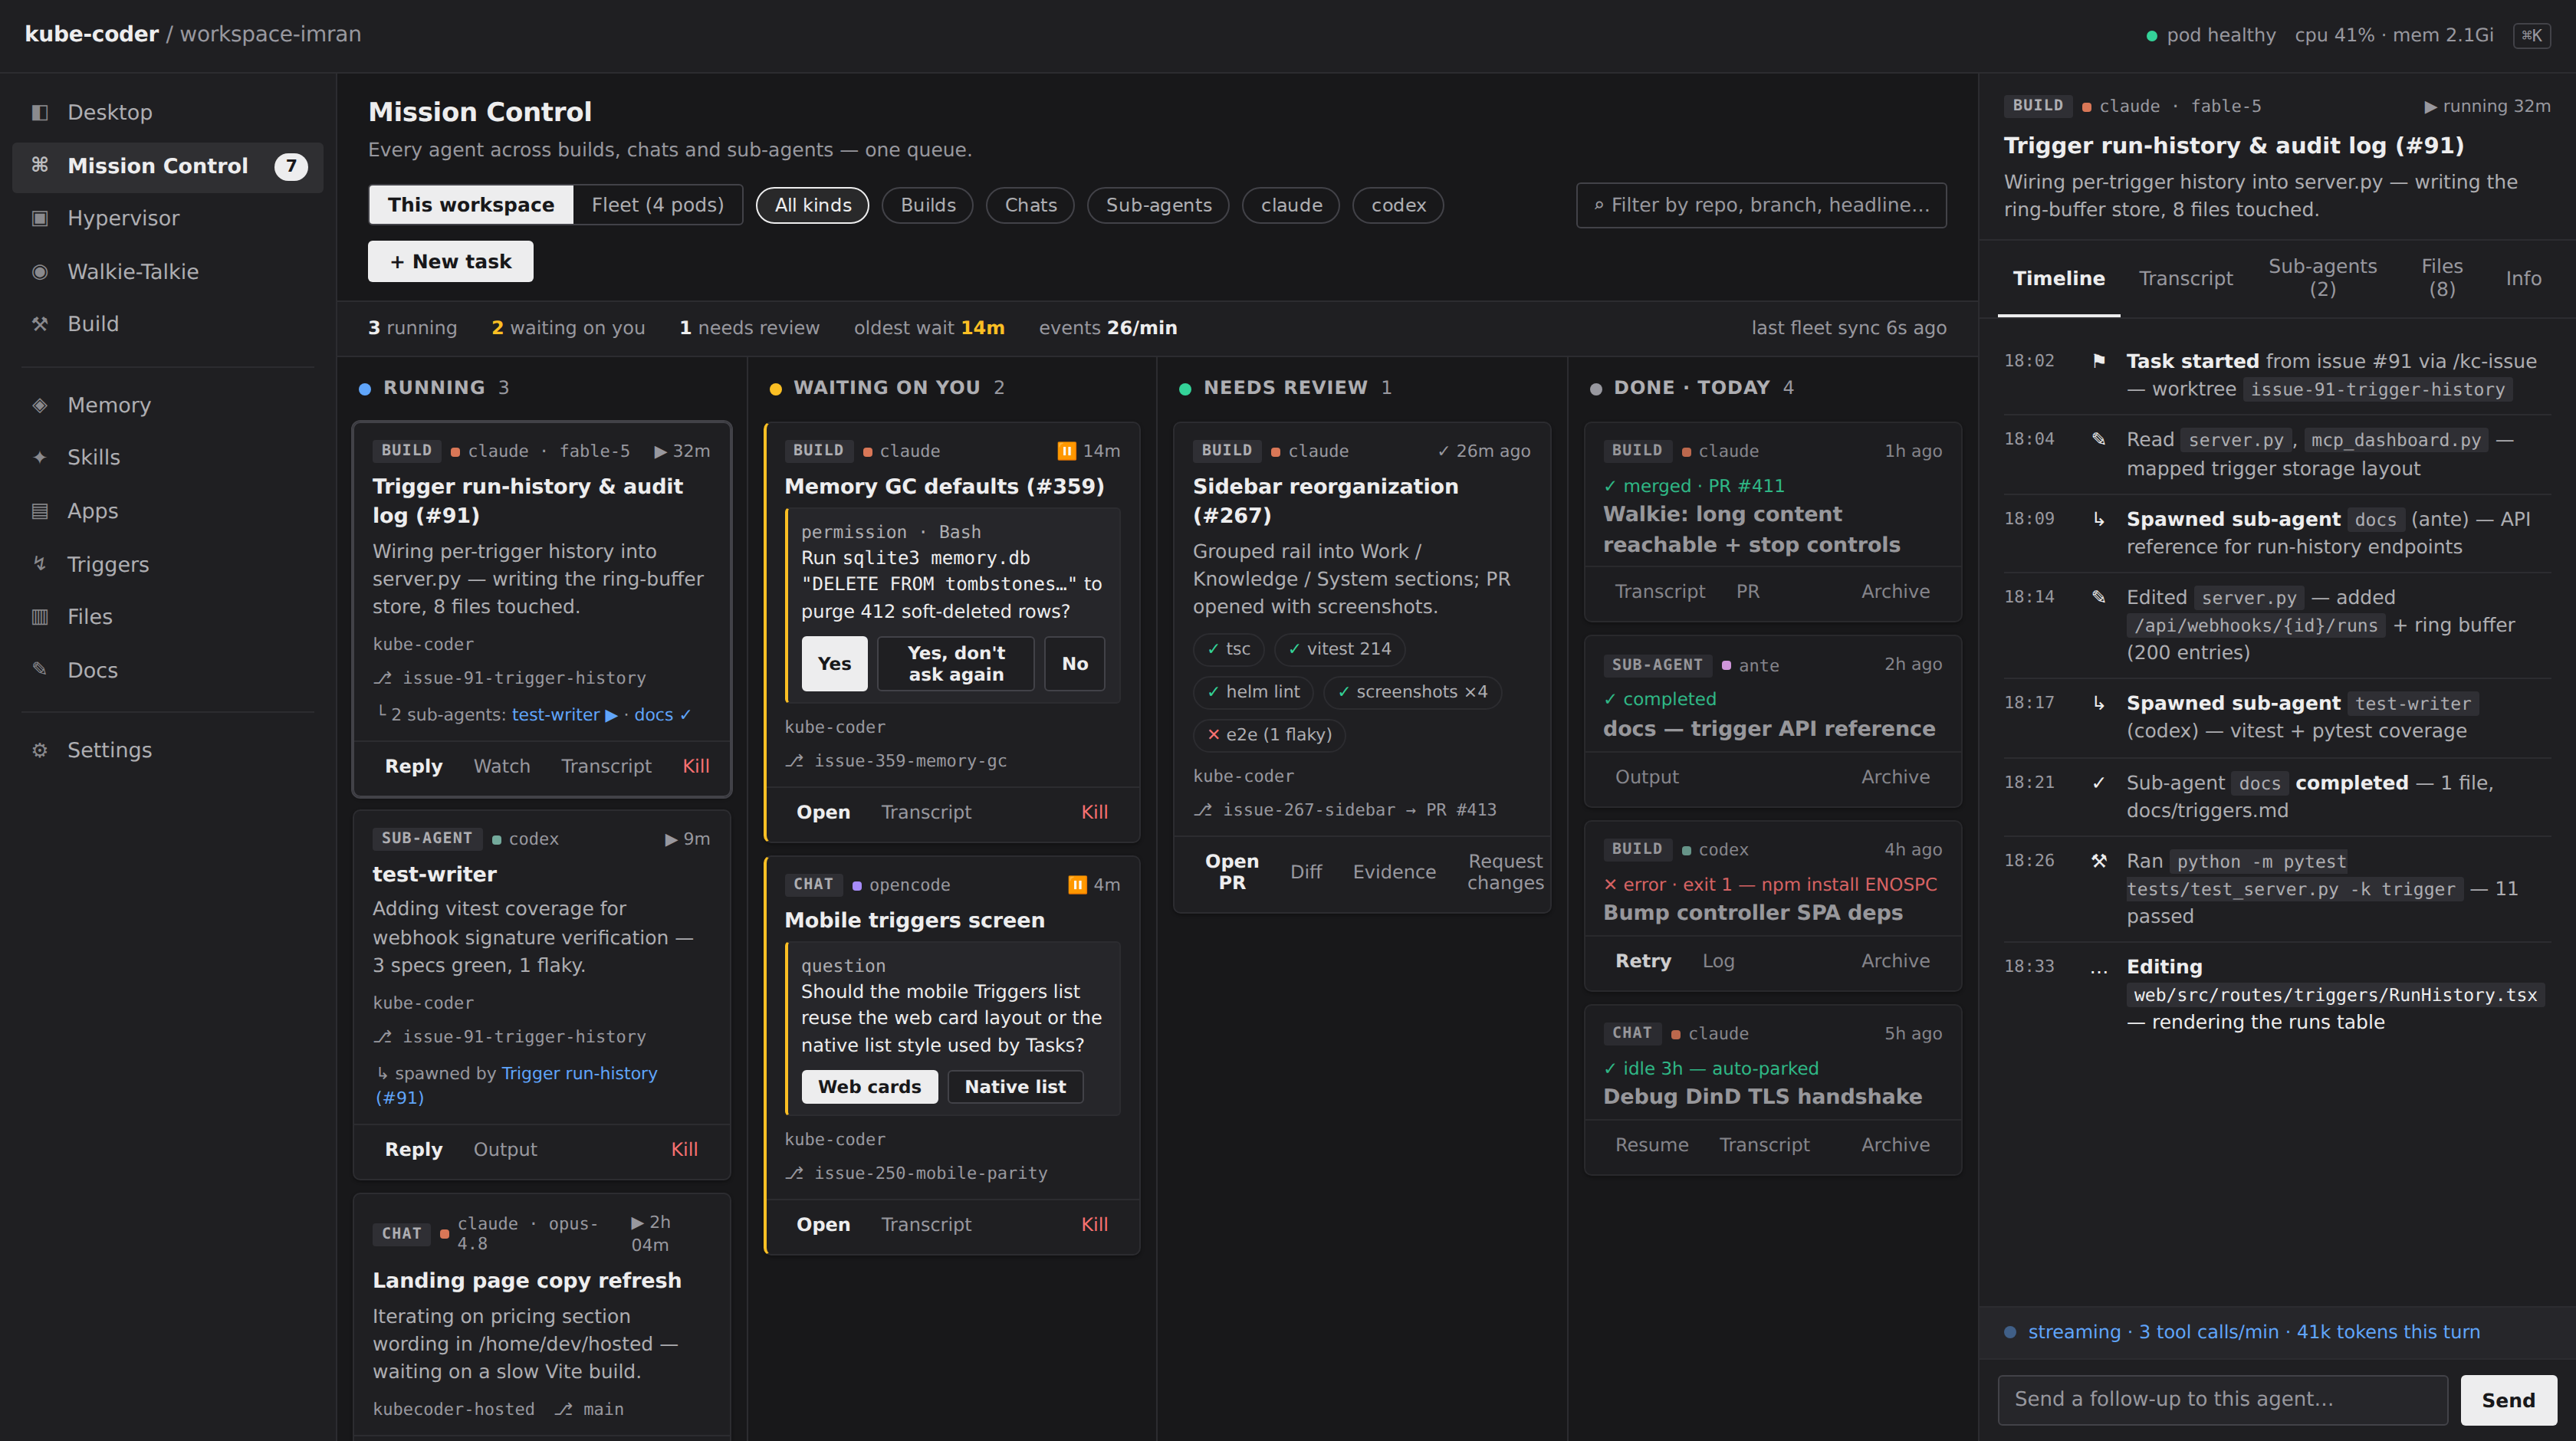Answer Web cards for mobile triggers
The height and width of the screenshot is (1441, 2576).
[869, 1087]
